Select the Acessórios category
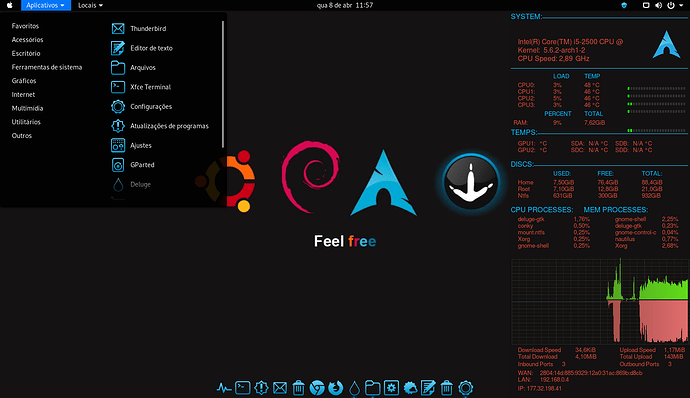This screenshot has height=398, width=690. tap(27, 40)
